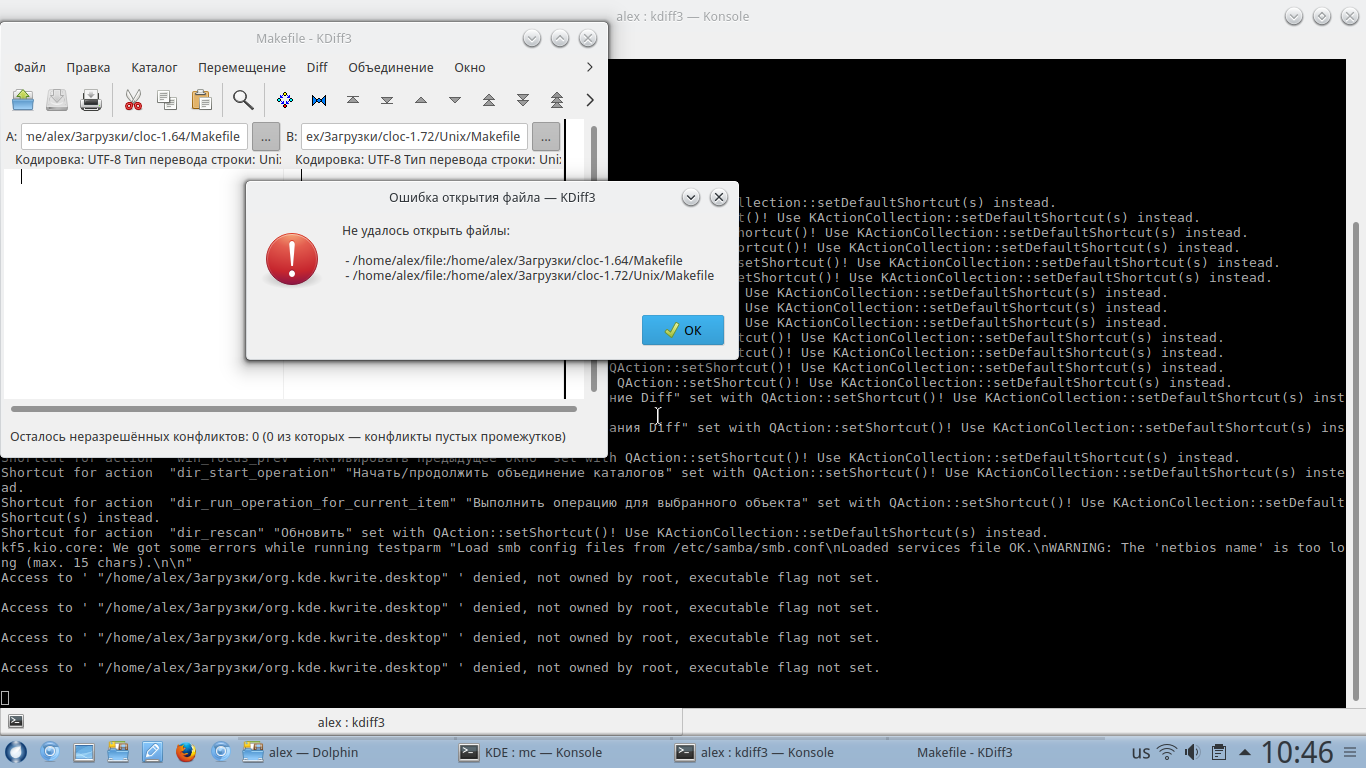Expand the KDiff3 toolbar overflow chevron
The height and width of the screenshot is (768, 1366).
590,100
